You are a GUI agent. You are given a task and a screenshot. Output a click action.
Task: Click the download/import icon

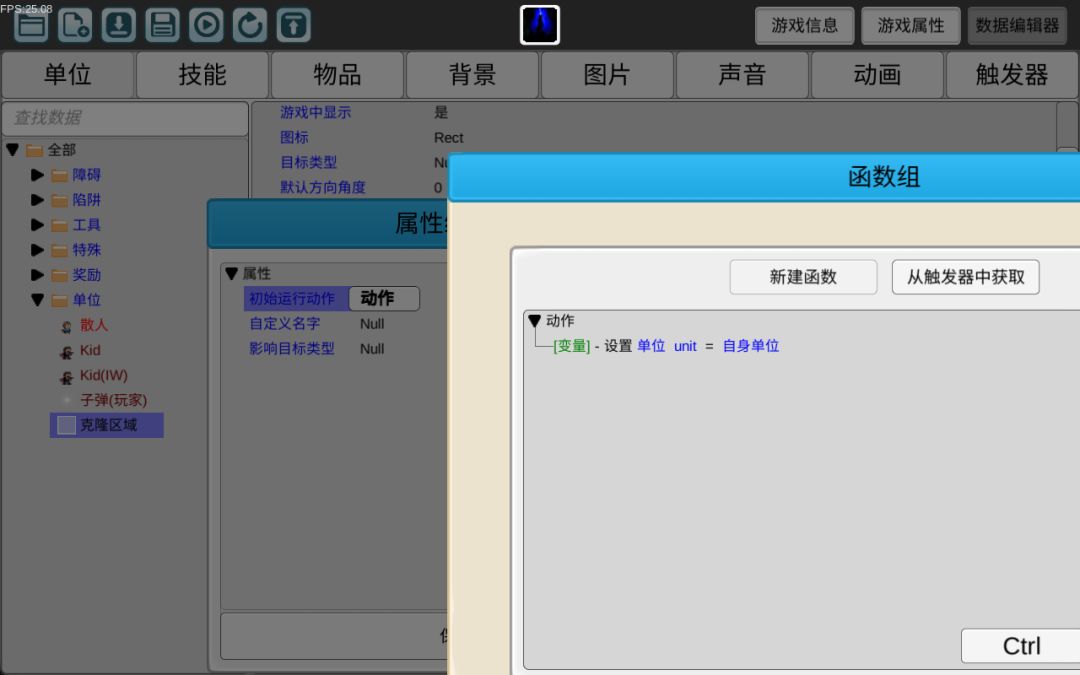click(x=119, y=25)
